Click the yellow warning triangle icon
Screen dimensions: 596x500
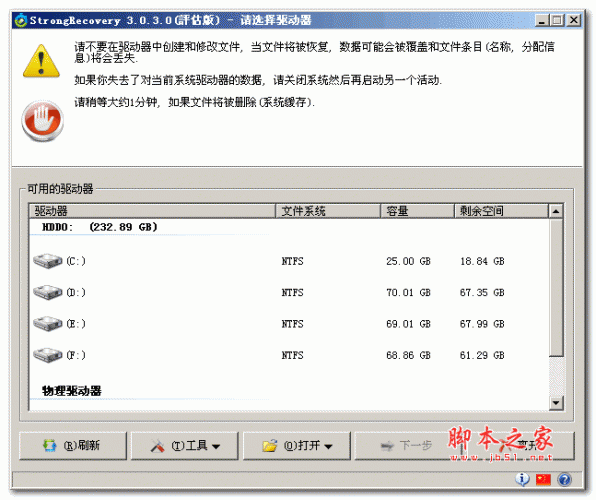(41, 61)
